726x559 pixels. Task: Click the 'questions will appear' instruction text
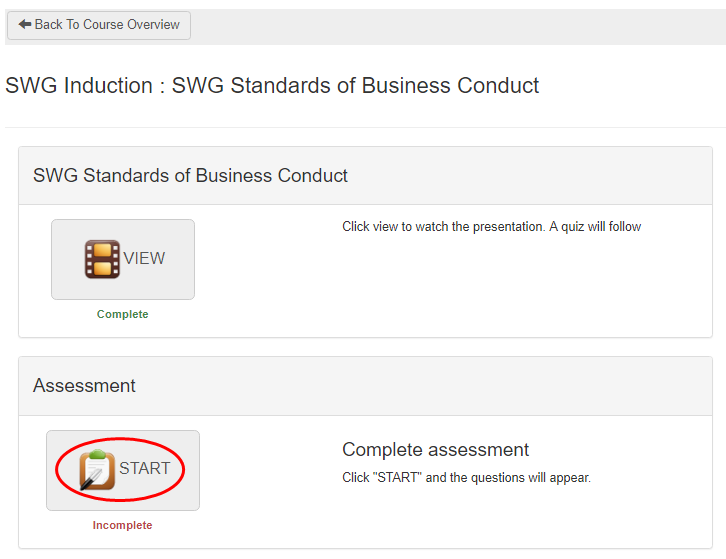[x=466, y=478]
